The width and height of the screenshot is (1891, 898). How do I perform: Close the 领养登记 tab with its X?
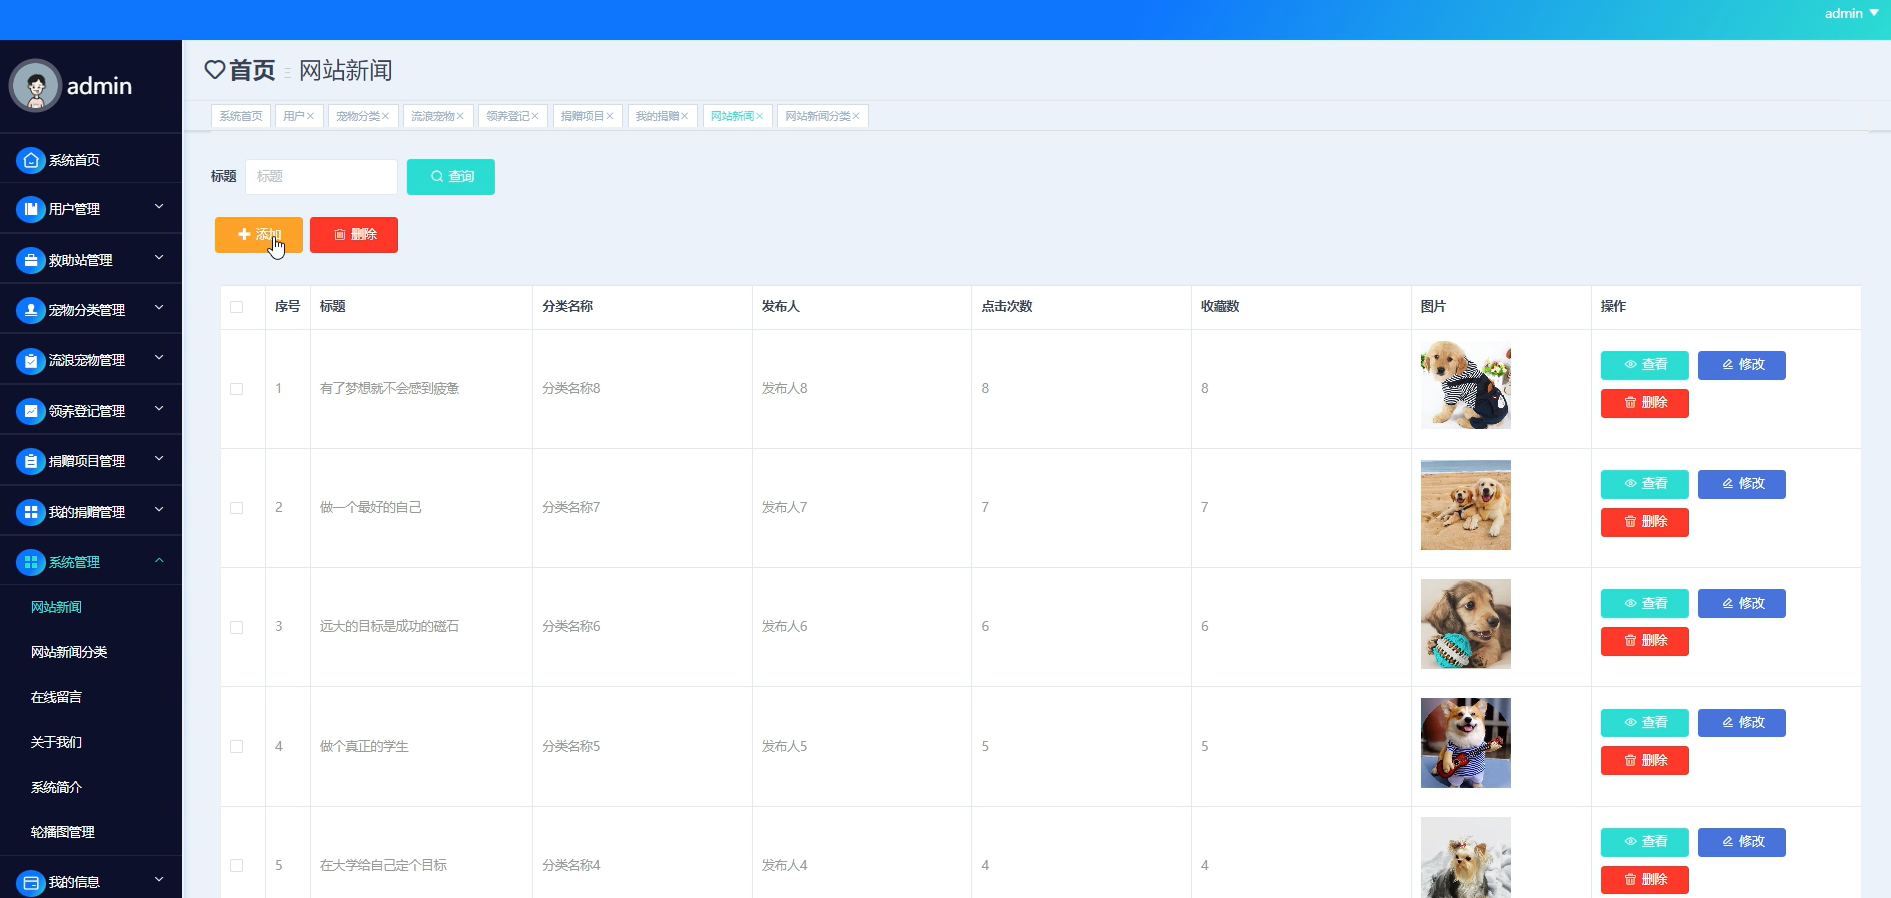(x=535, y=116)
